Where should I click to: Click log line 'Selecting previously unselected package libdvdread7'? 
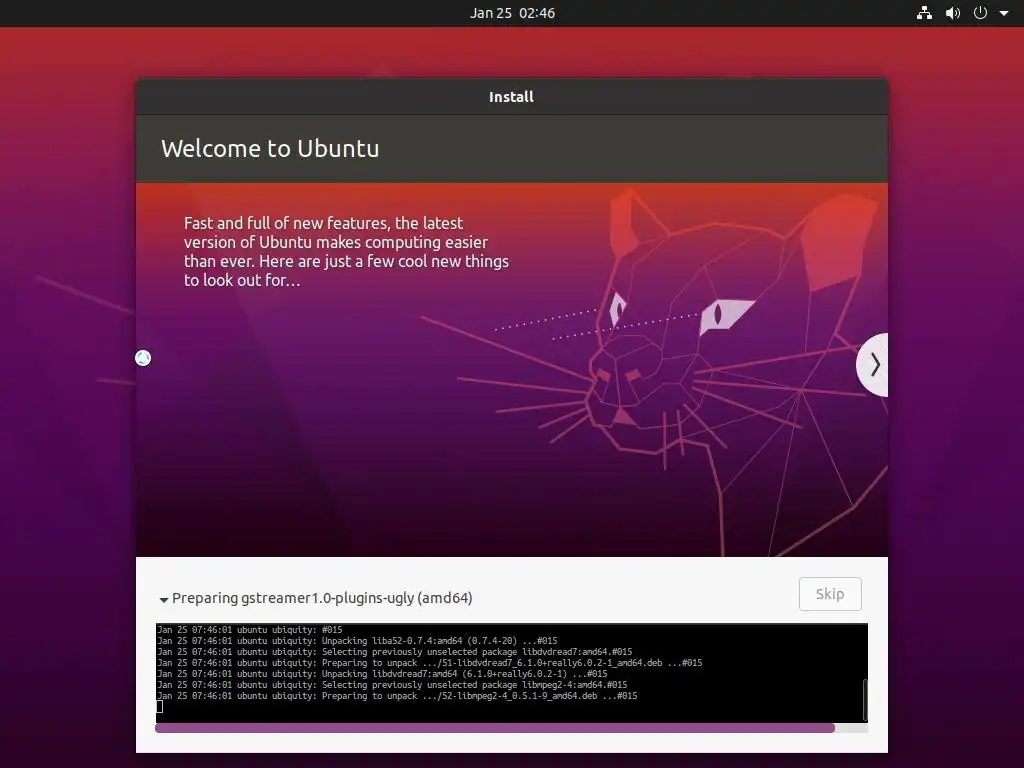pyautogui.click(x=394, y=652)
